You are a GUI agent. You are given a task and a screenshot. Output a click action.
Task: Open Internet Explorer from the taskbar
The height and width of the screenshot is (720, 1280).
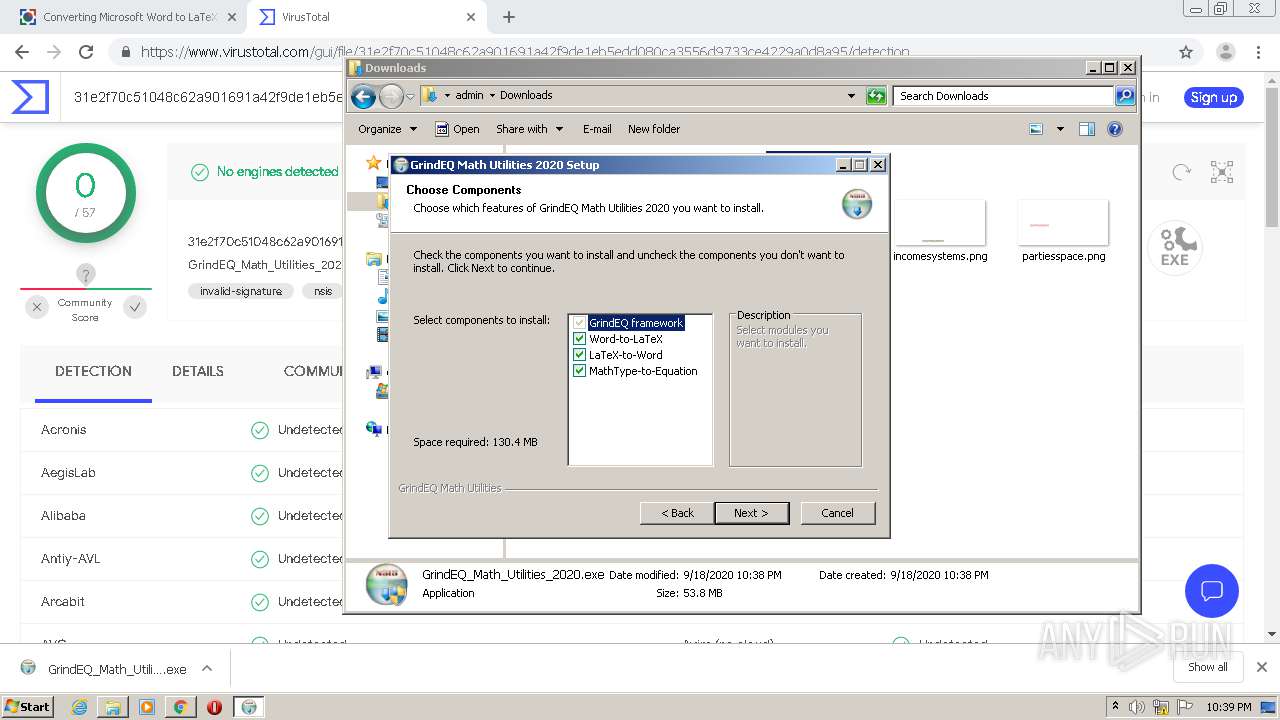coord(79,707)
